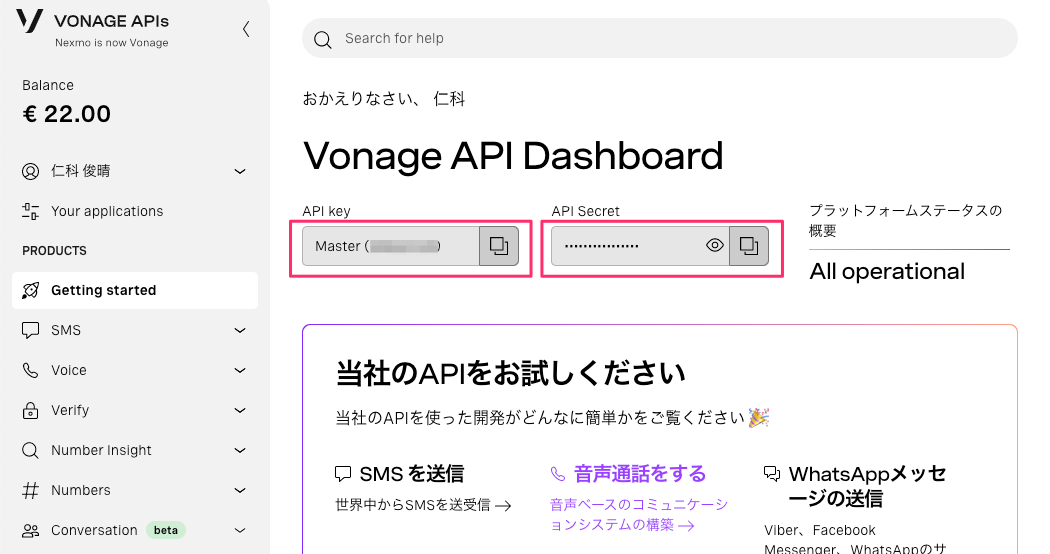Click the beta badge next to Conversation
The width and height of the screenshot is (1050, 554).
[x=165, y=531]
